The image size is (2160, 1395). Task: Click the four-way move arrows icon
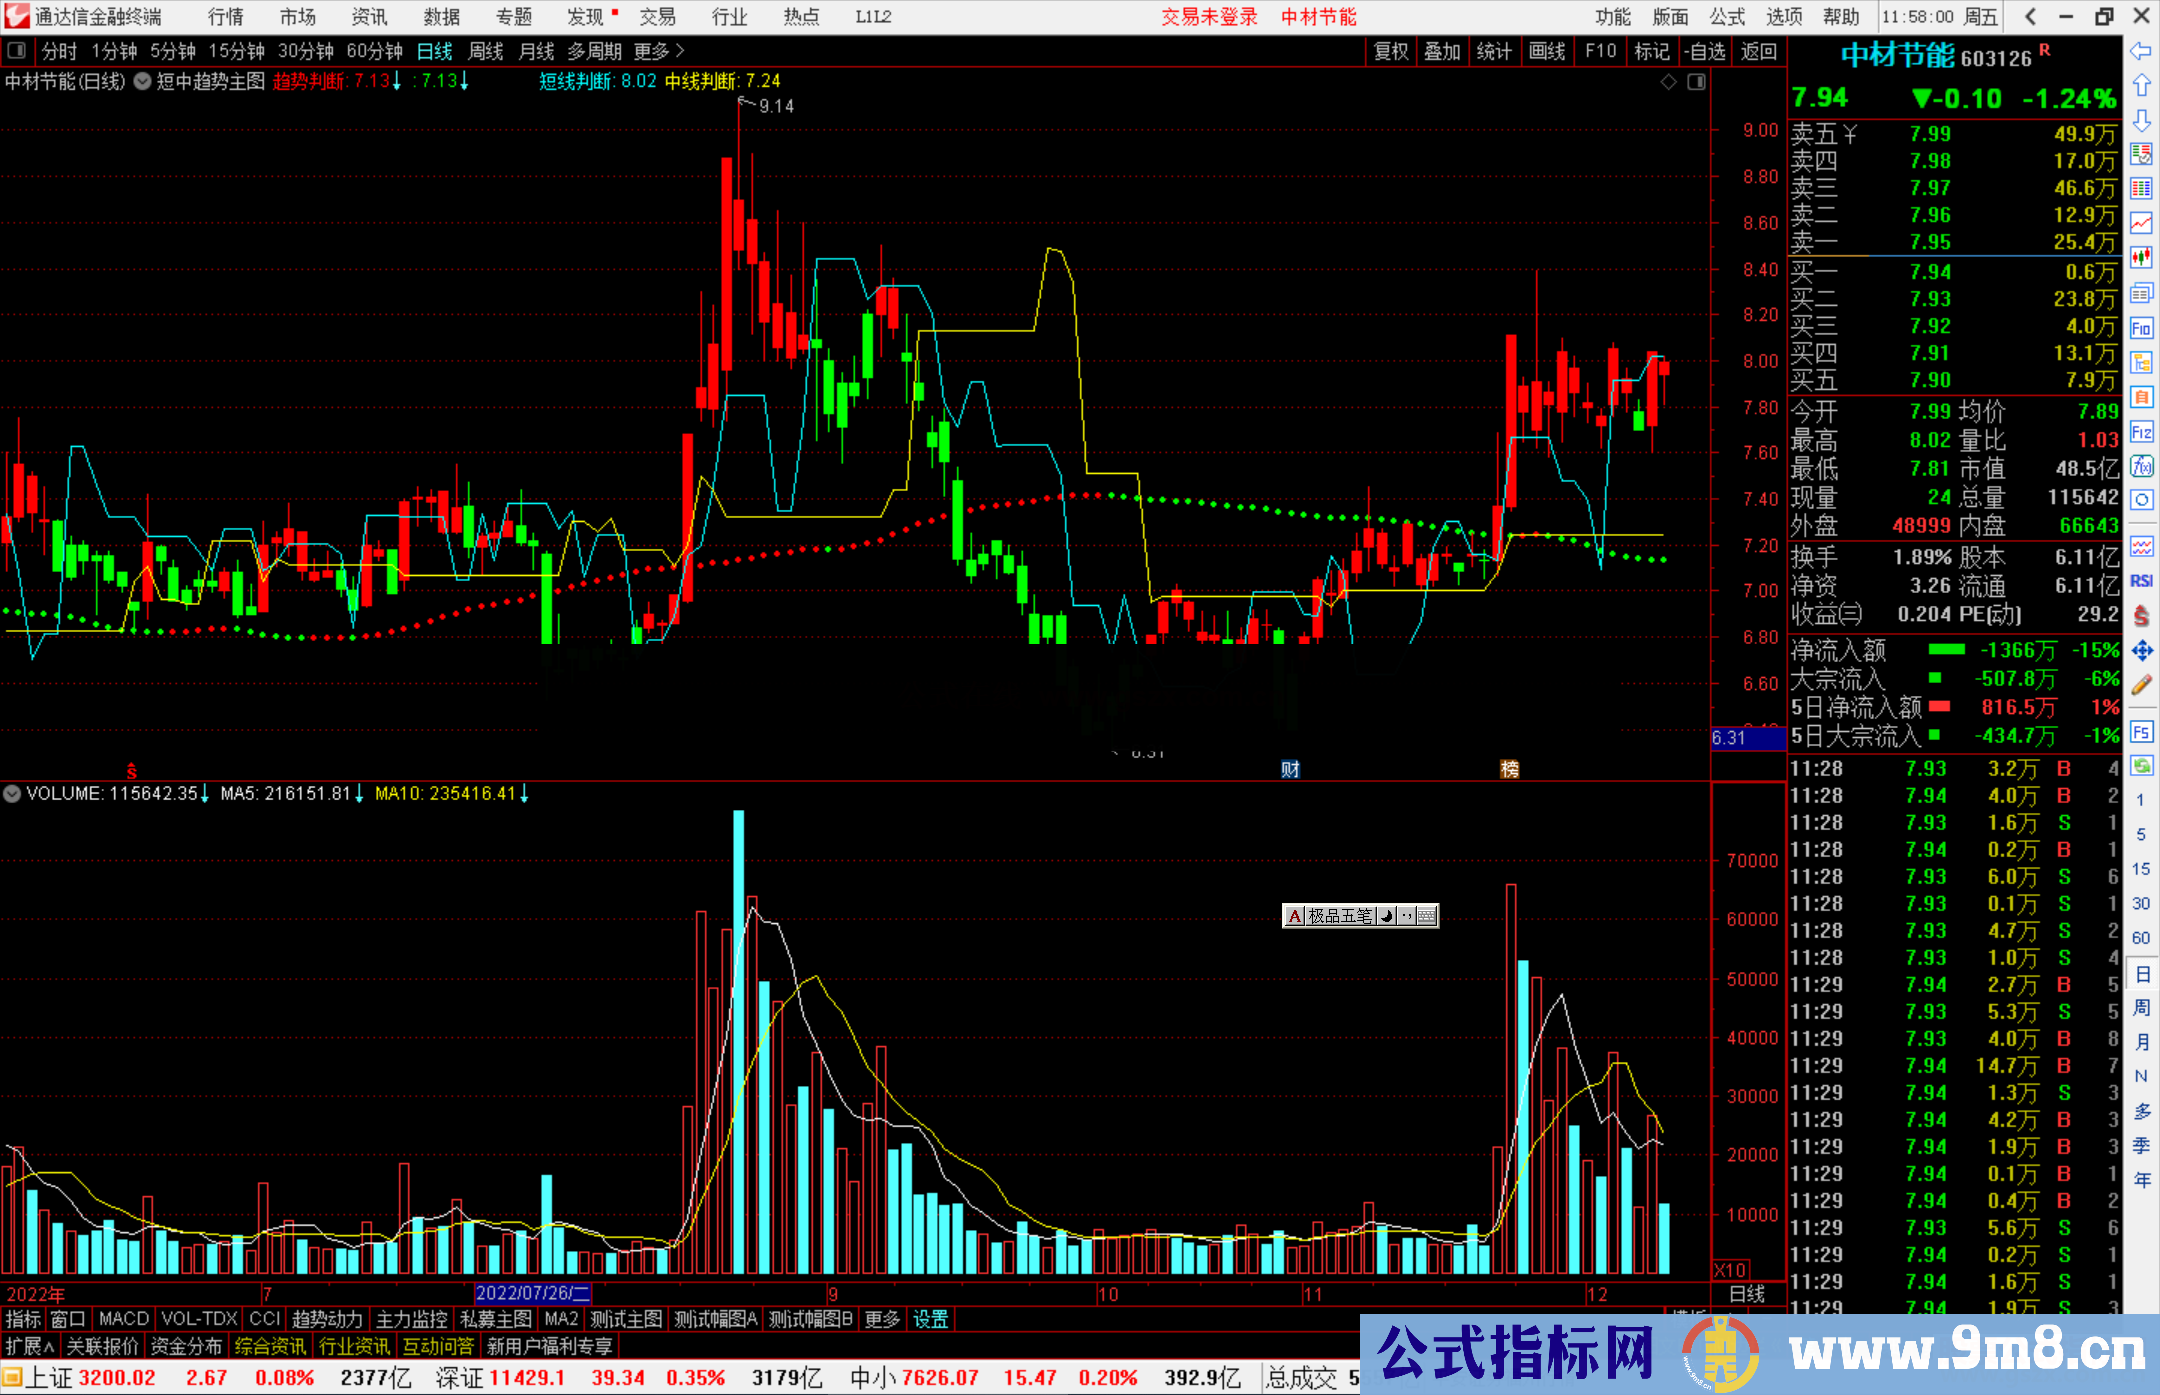(x=2141, y=651)
